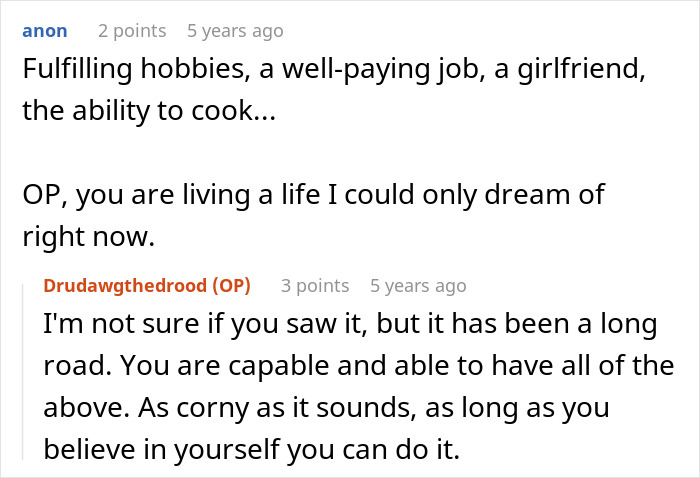Click the anon comment's 2 points score
The image size is (700, 478).
coord(132,31)
